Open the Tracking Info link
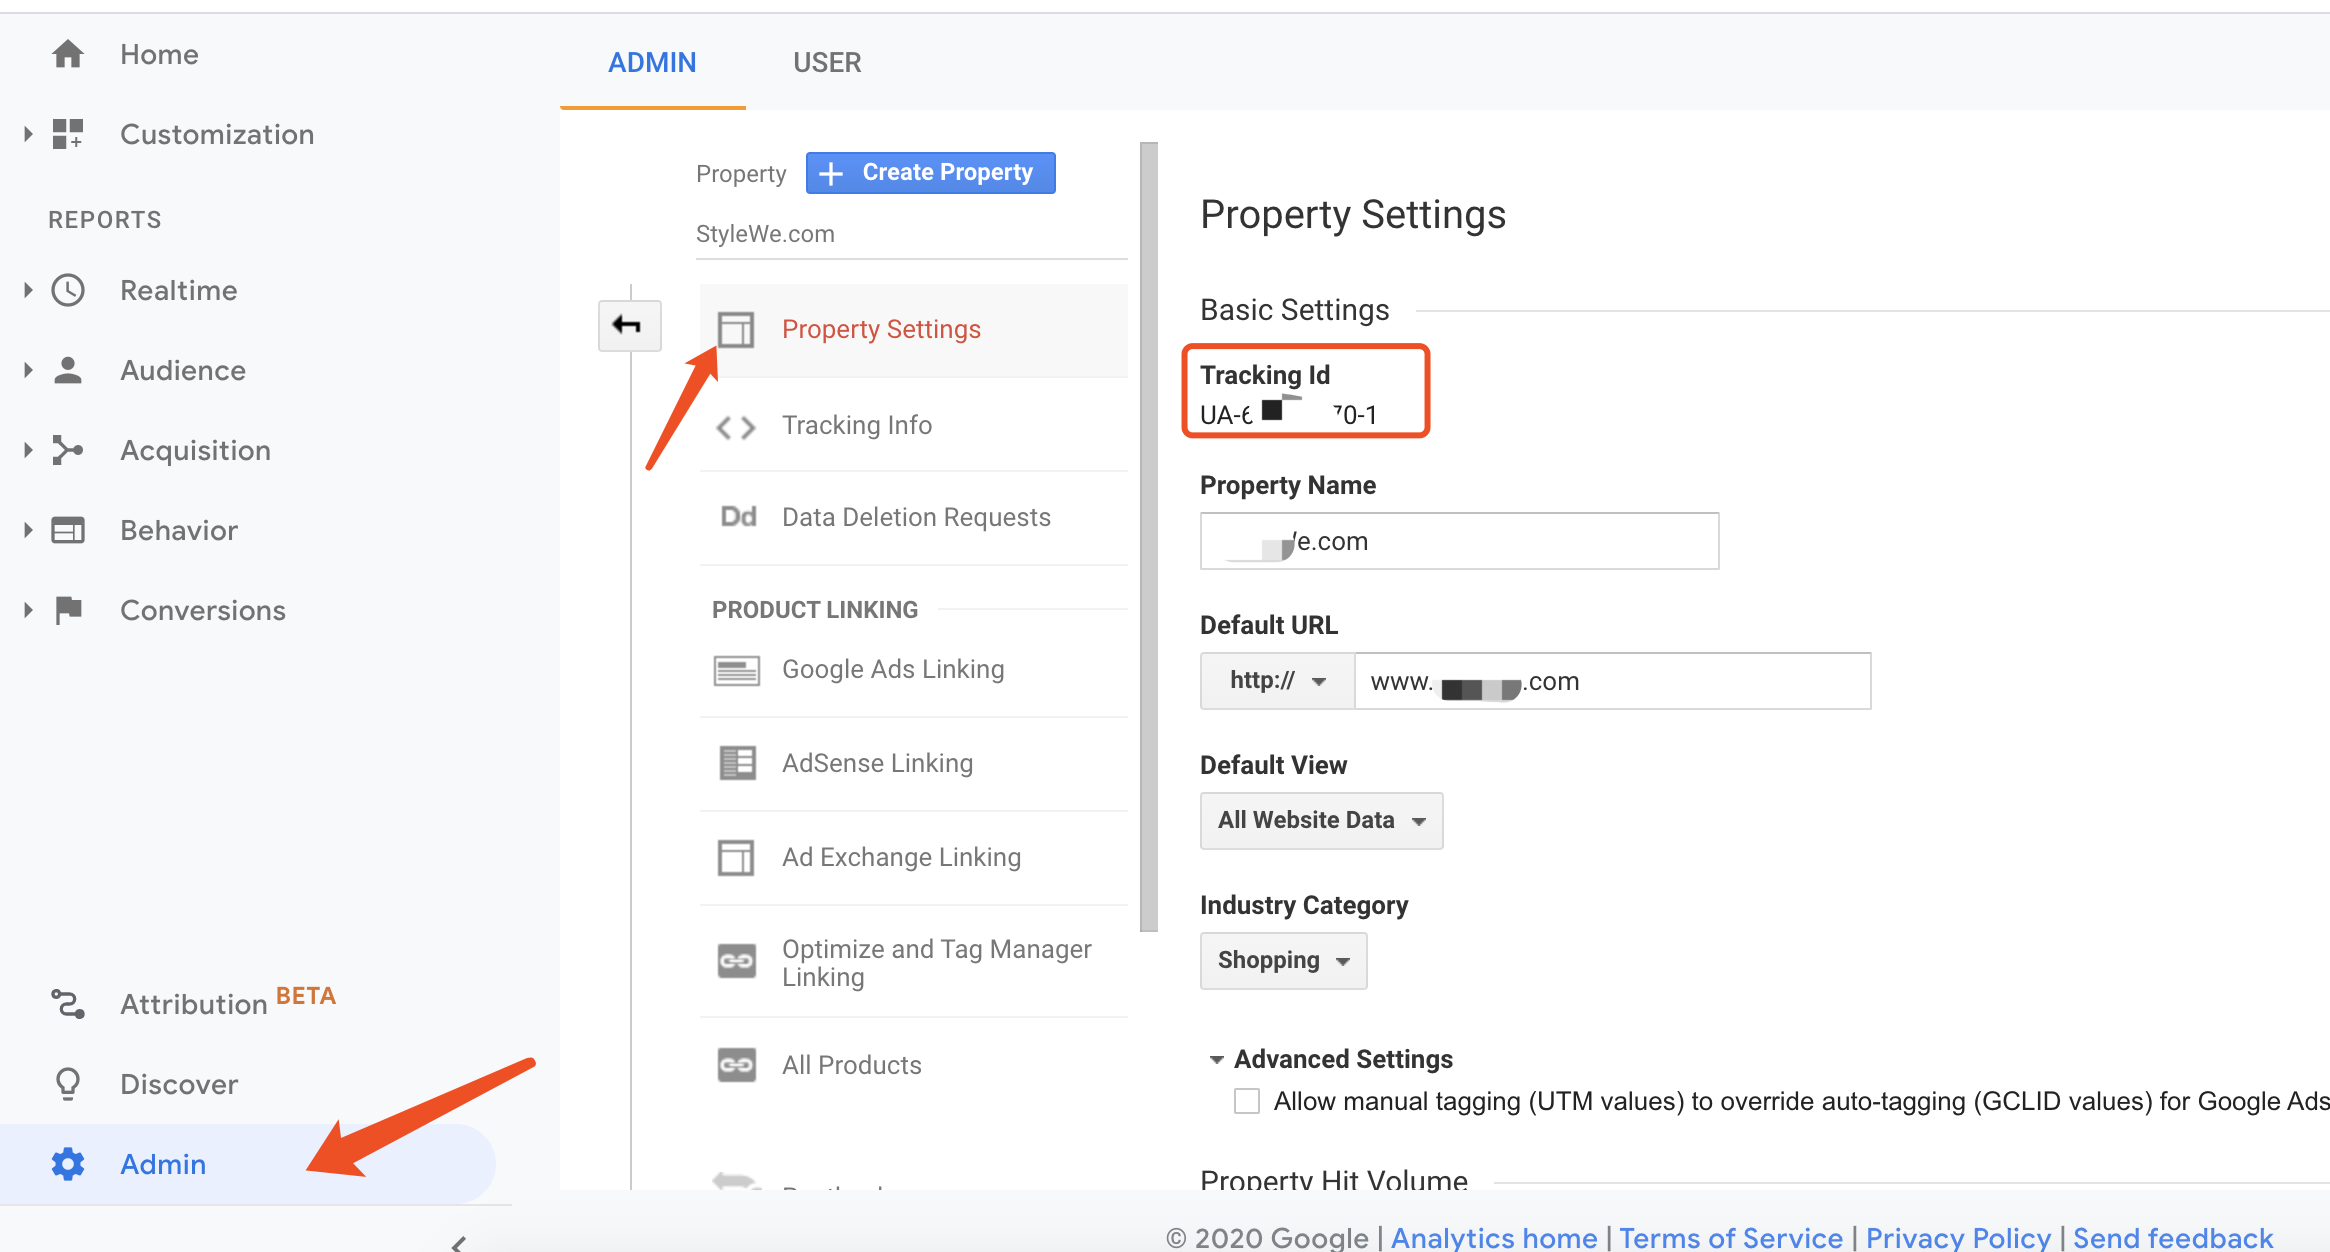The image size is (2330, 1252). click(857, 425)
